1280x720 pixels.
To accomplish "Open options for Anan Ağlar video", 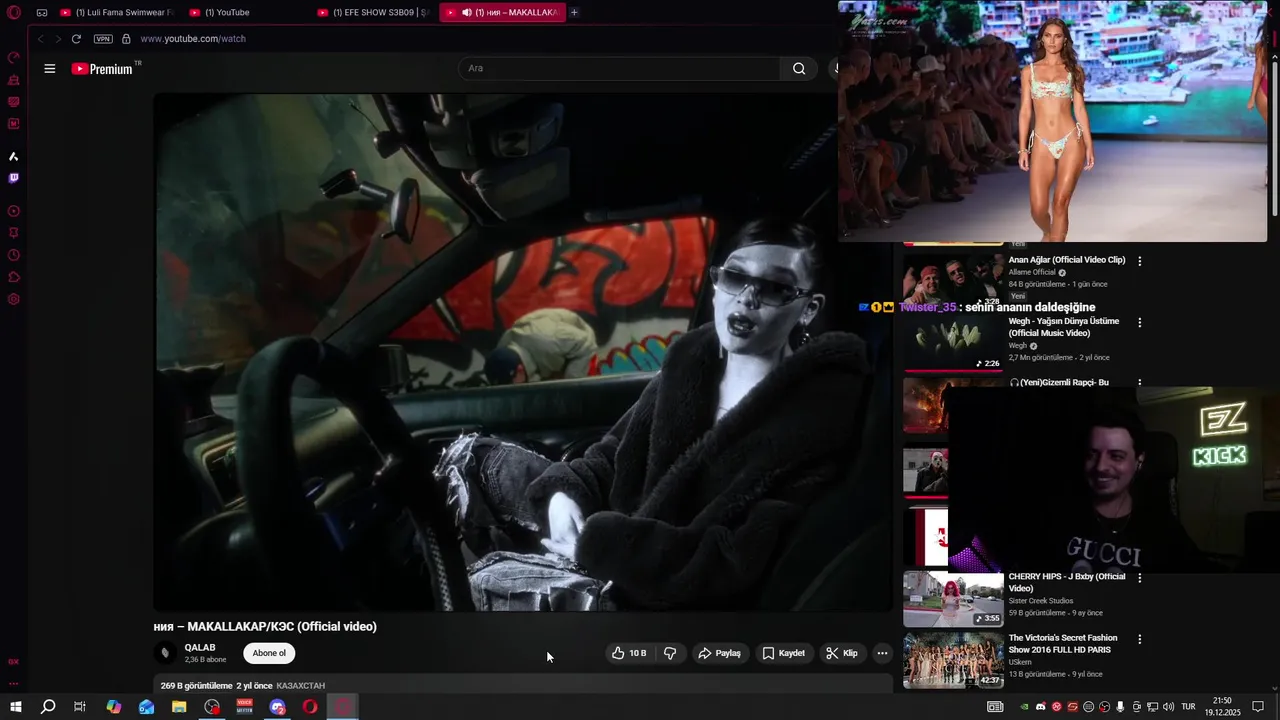I will [x=1139, y=261].
